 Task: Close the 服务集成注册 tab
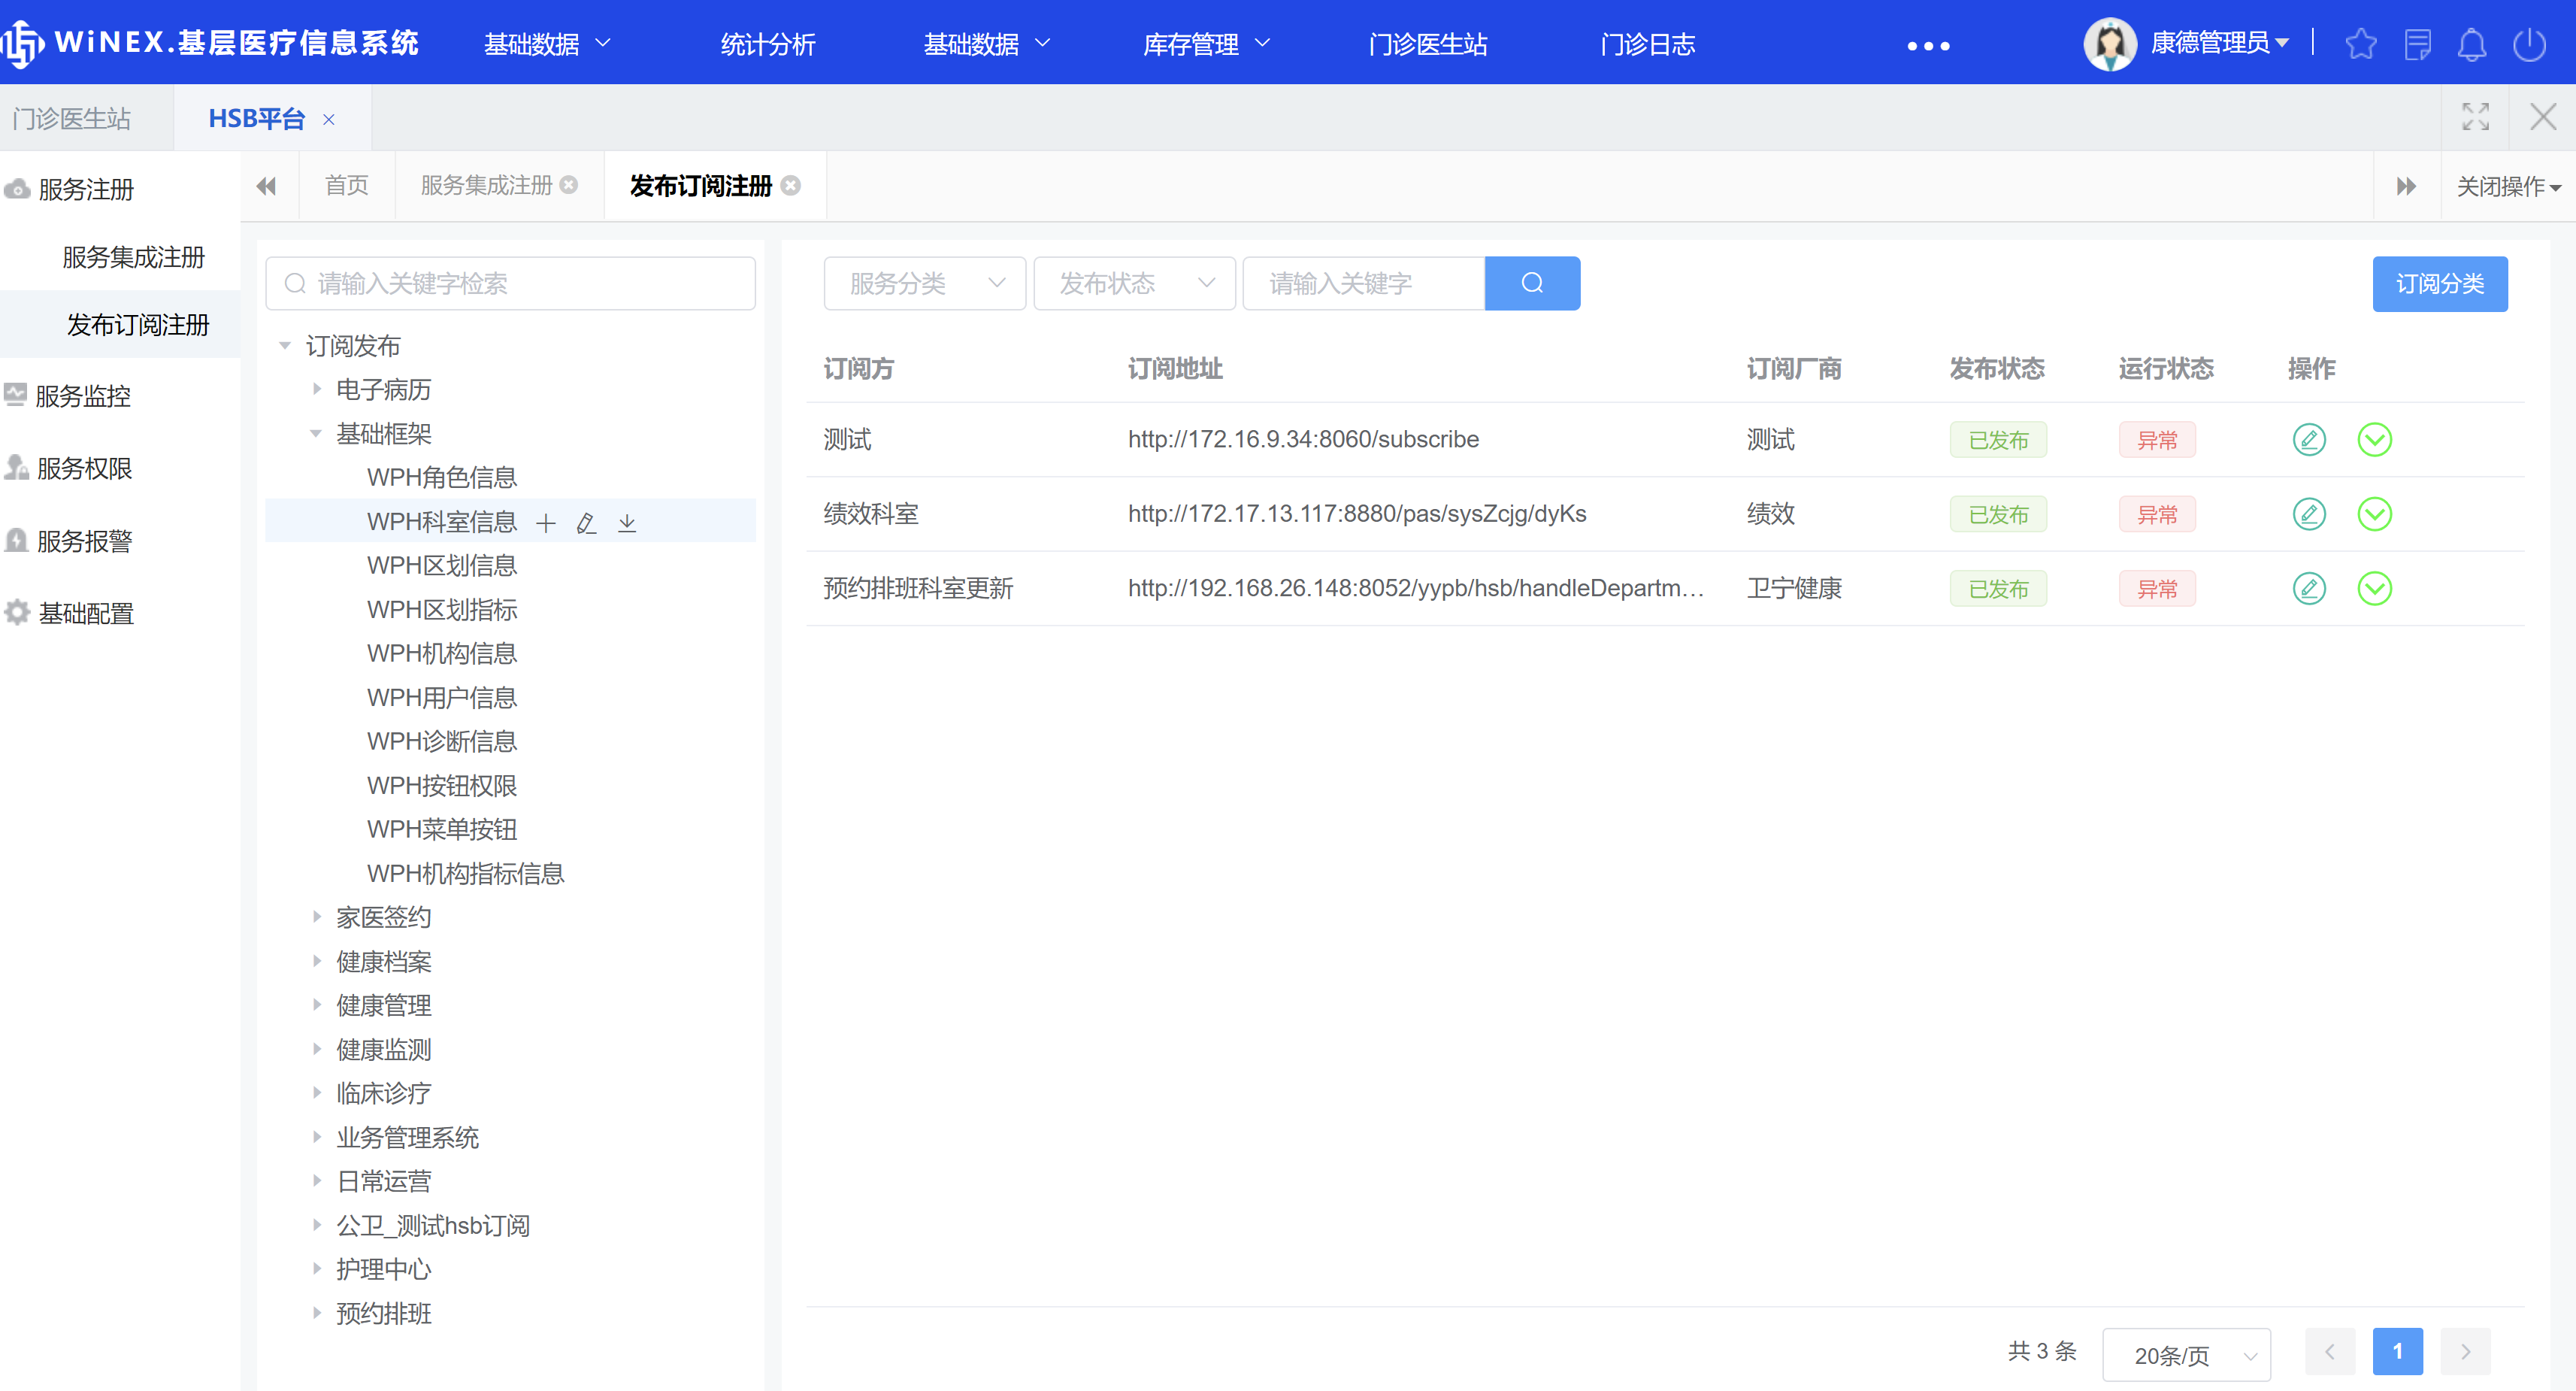pos(569,185)
